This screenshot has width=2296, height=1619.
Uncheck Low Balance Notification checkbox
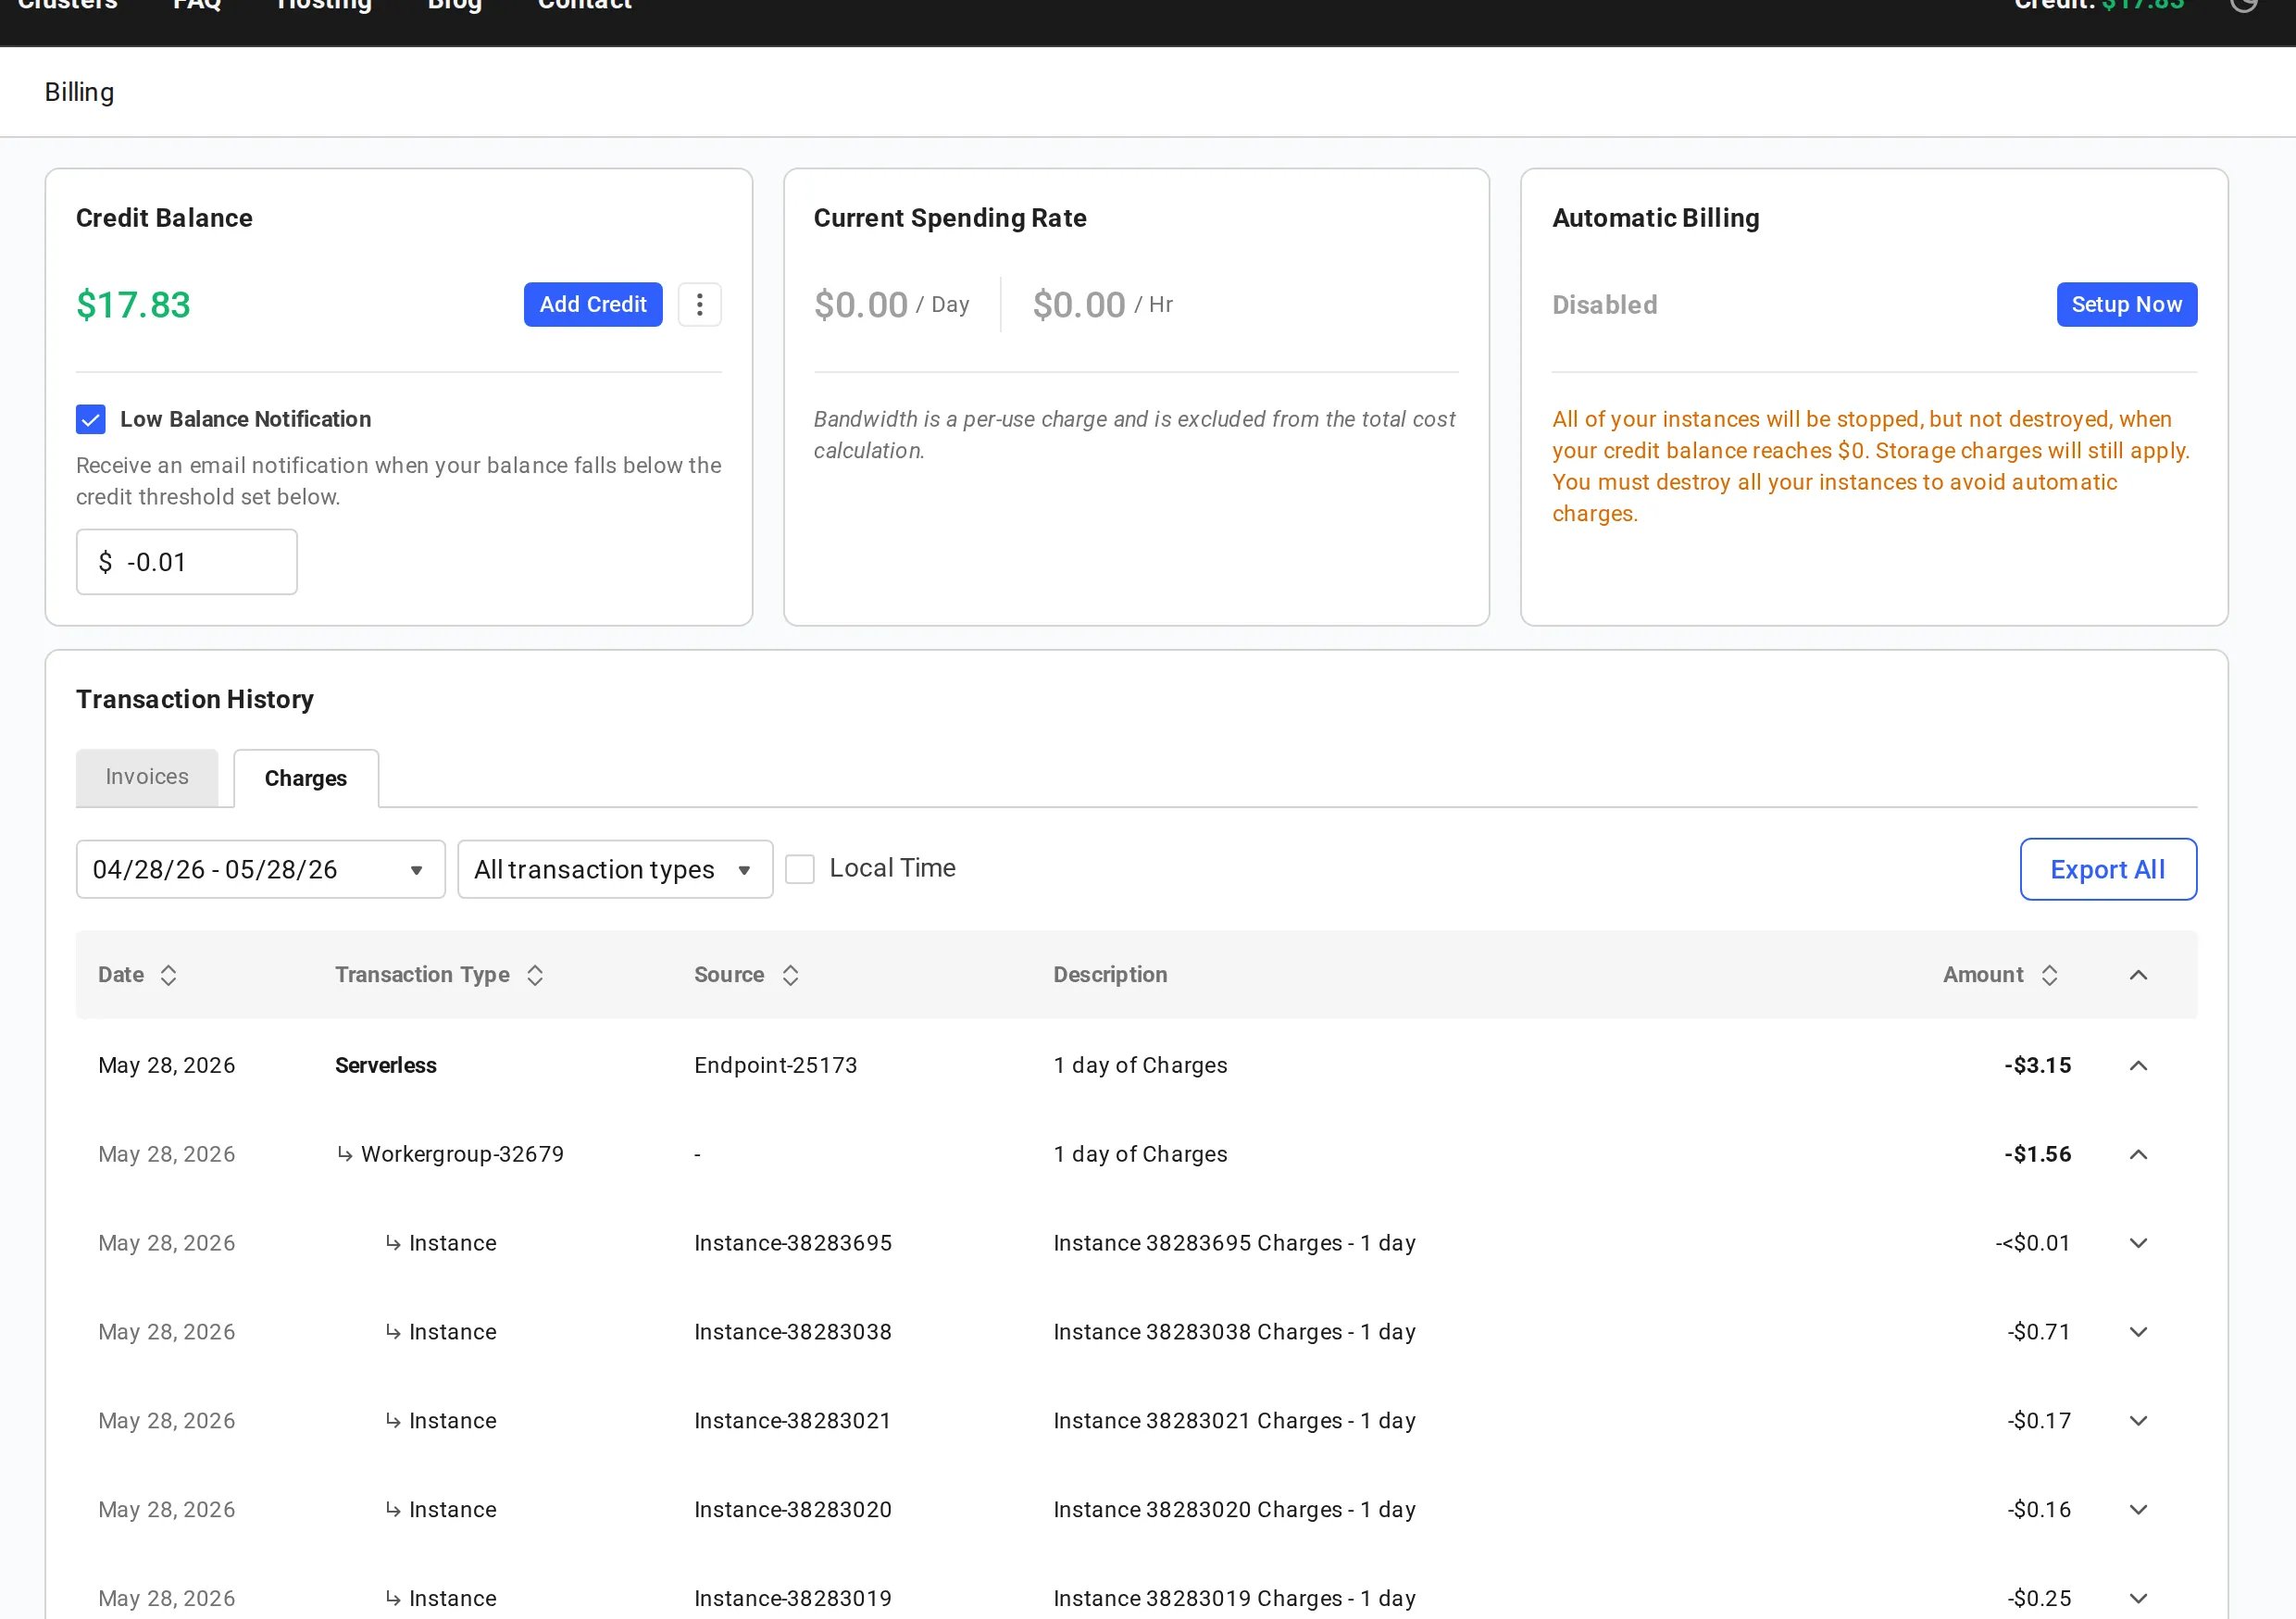point(90,419)
